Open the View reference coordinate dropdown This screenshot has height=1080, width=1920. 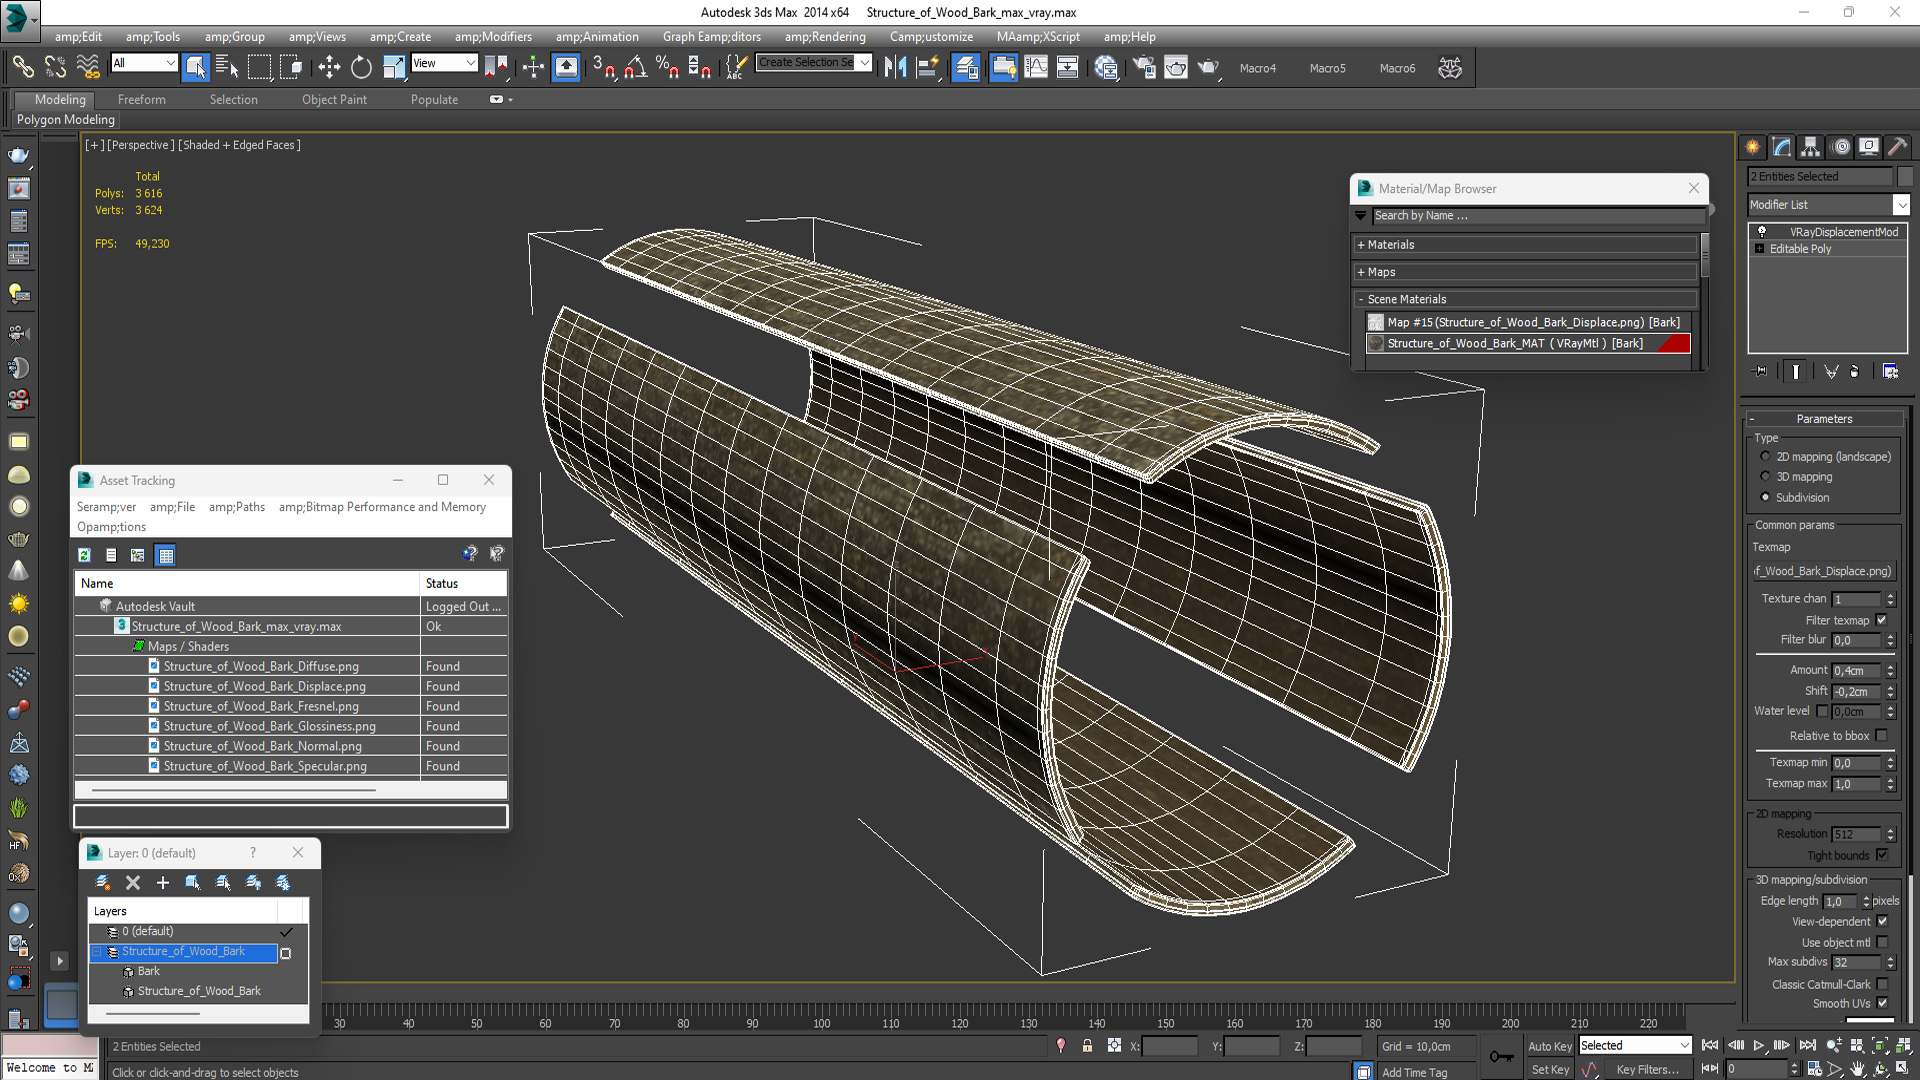[444, 63]
